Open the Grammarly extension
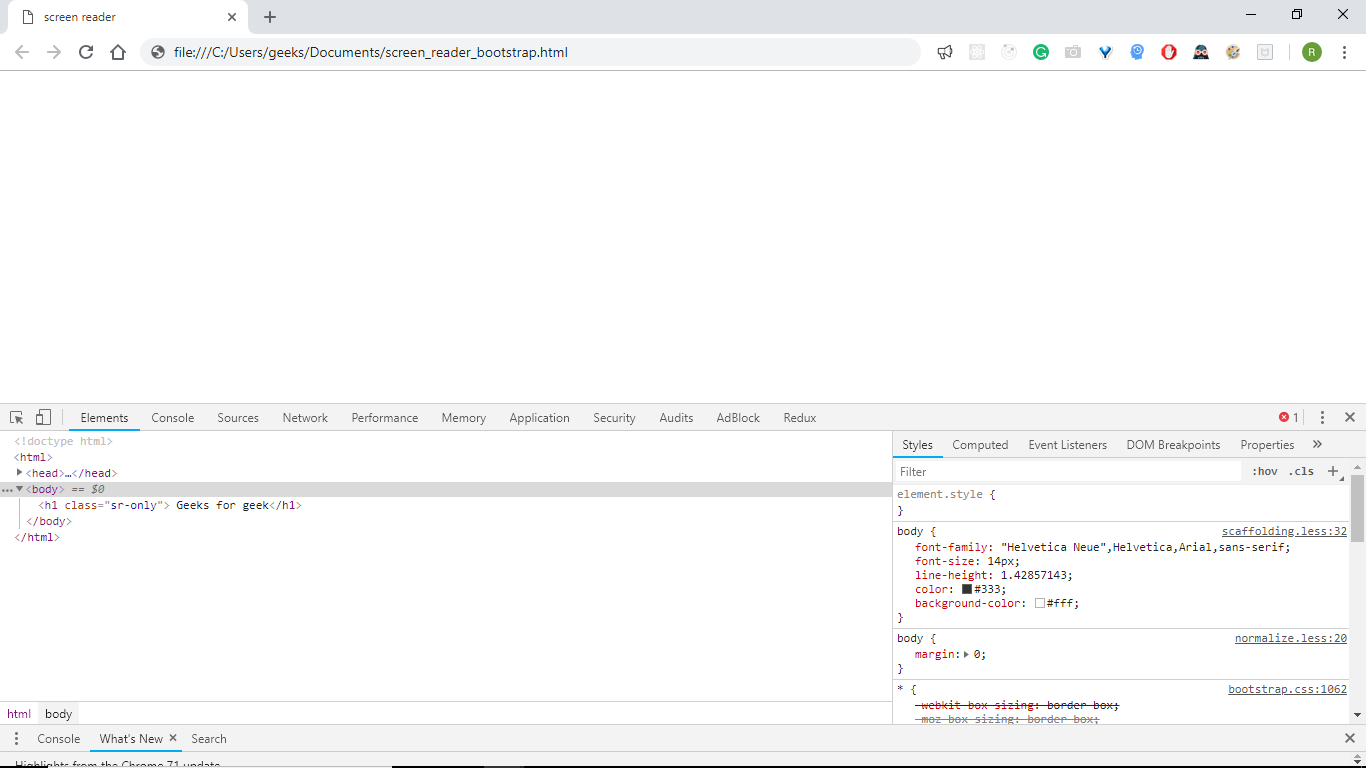Screen dimensions: 1366x768 pyautogui.click(x=1041, y=51)
